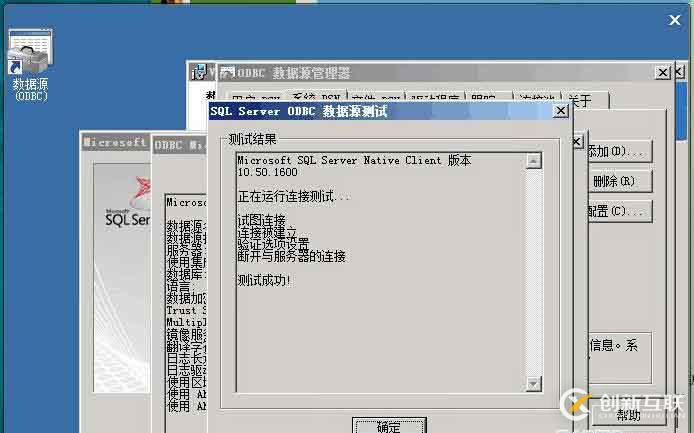This screenshot has width=694, height=433.
Task: Click the 'Microsoft SQL Server Native Client 版本' line
Action: click(x=354, y=160)
